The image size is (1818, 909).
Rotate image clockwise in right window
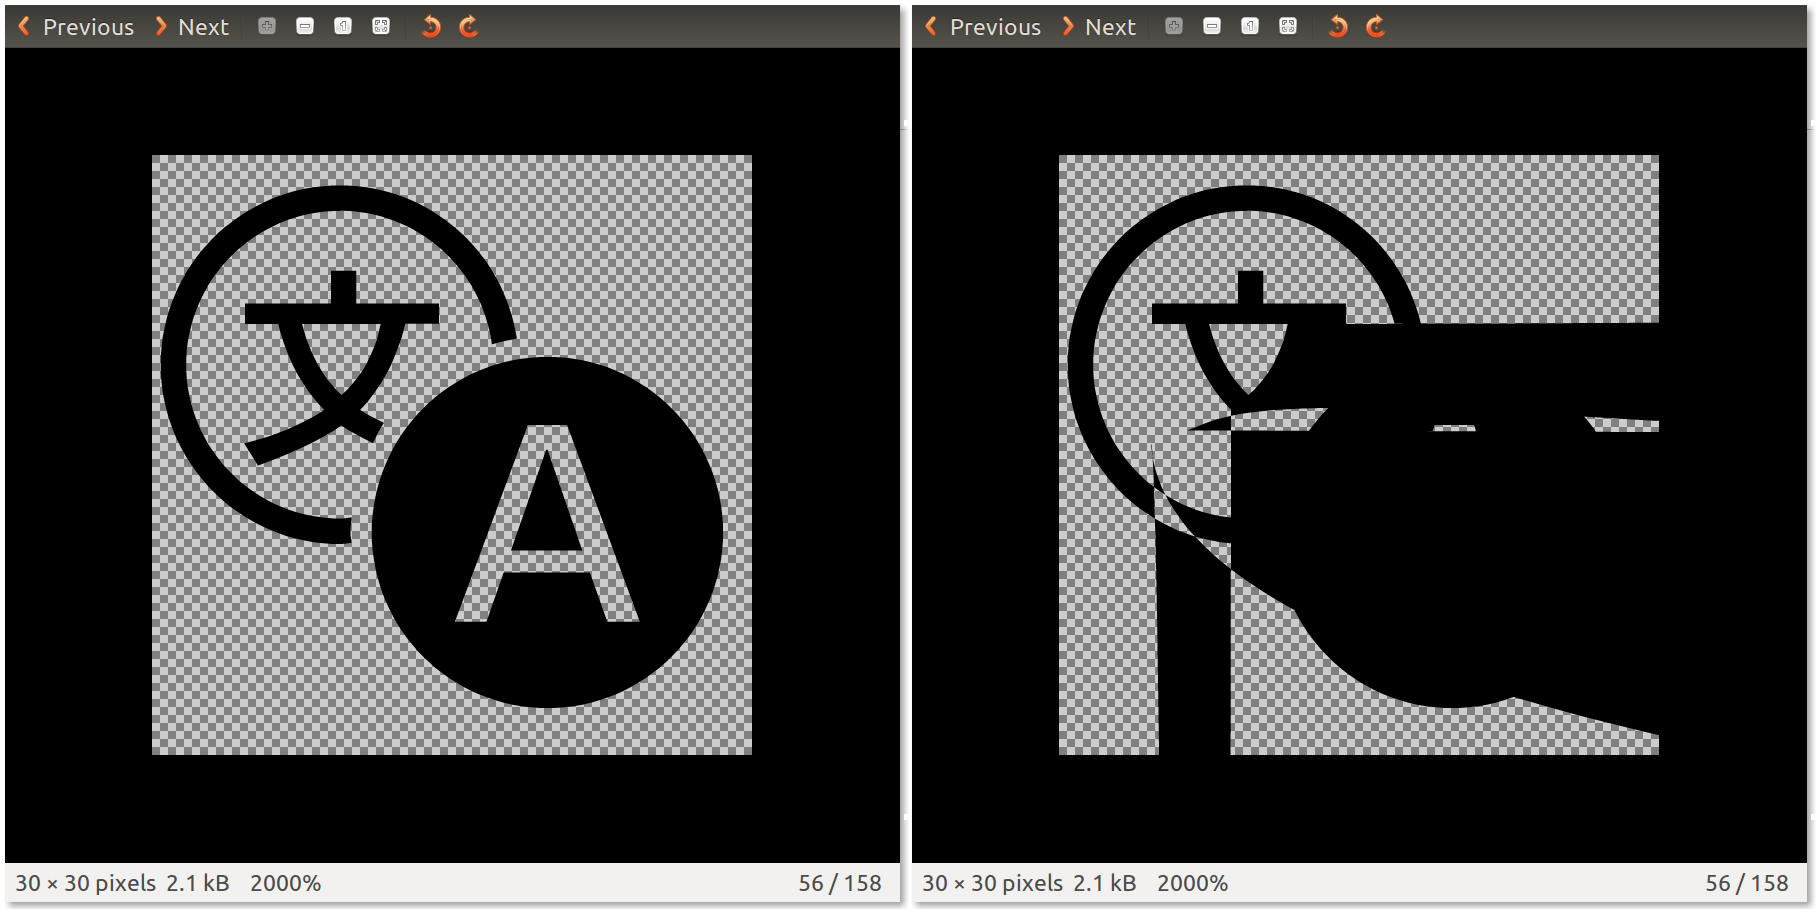point(1375,26)
